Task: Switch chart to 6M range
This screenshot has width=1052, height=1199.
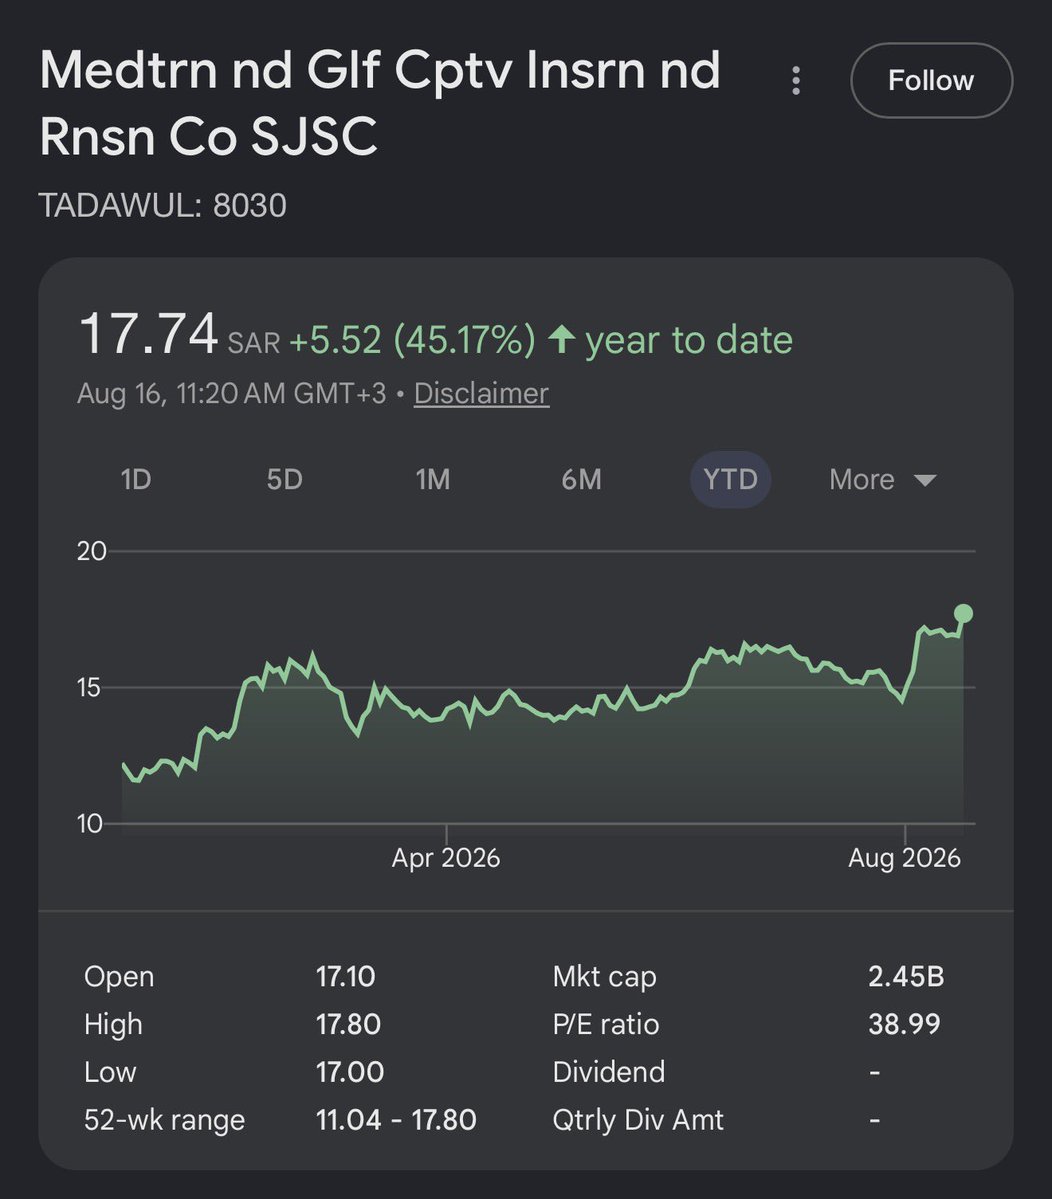Action: coord(581,479)
